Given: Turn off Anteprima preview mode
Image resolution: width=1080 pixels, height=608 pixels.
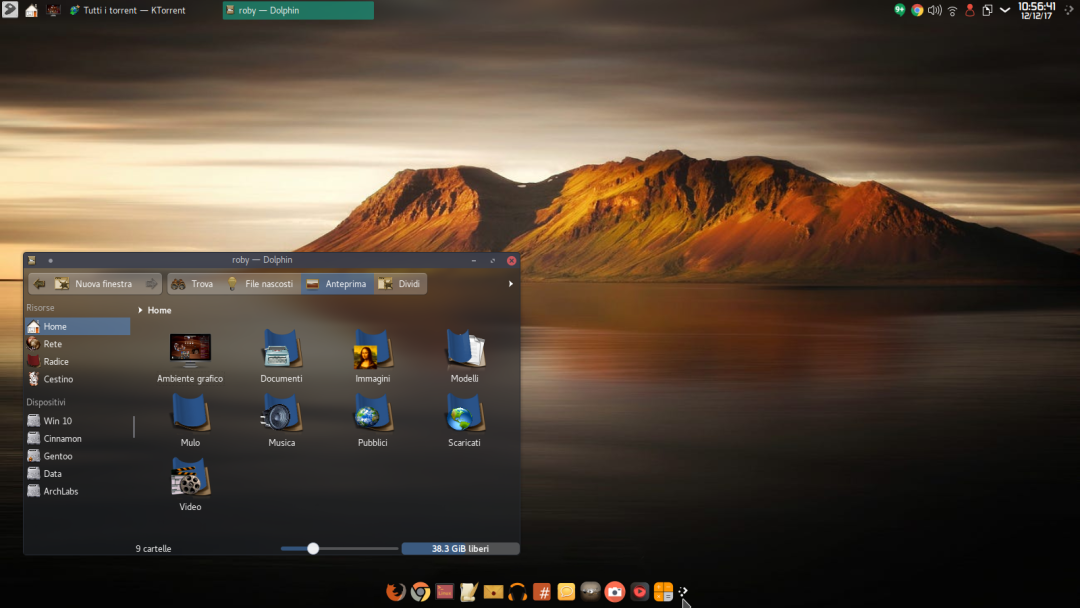Looking at the screenshot, I should coord(337,284).
